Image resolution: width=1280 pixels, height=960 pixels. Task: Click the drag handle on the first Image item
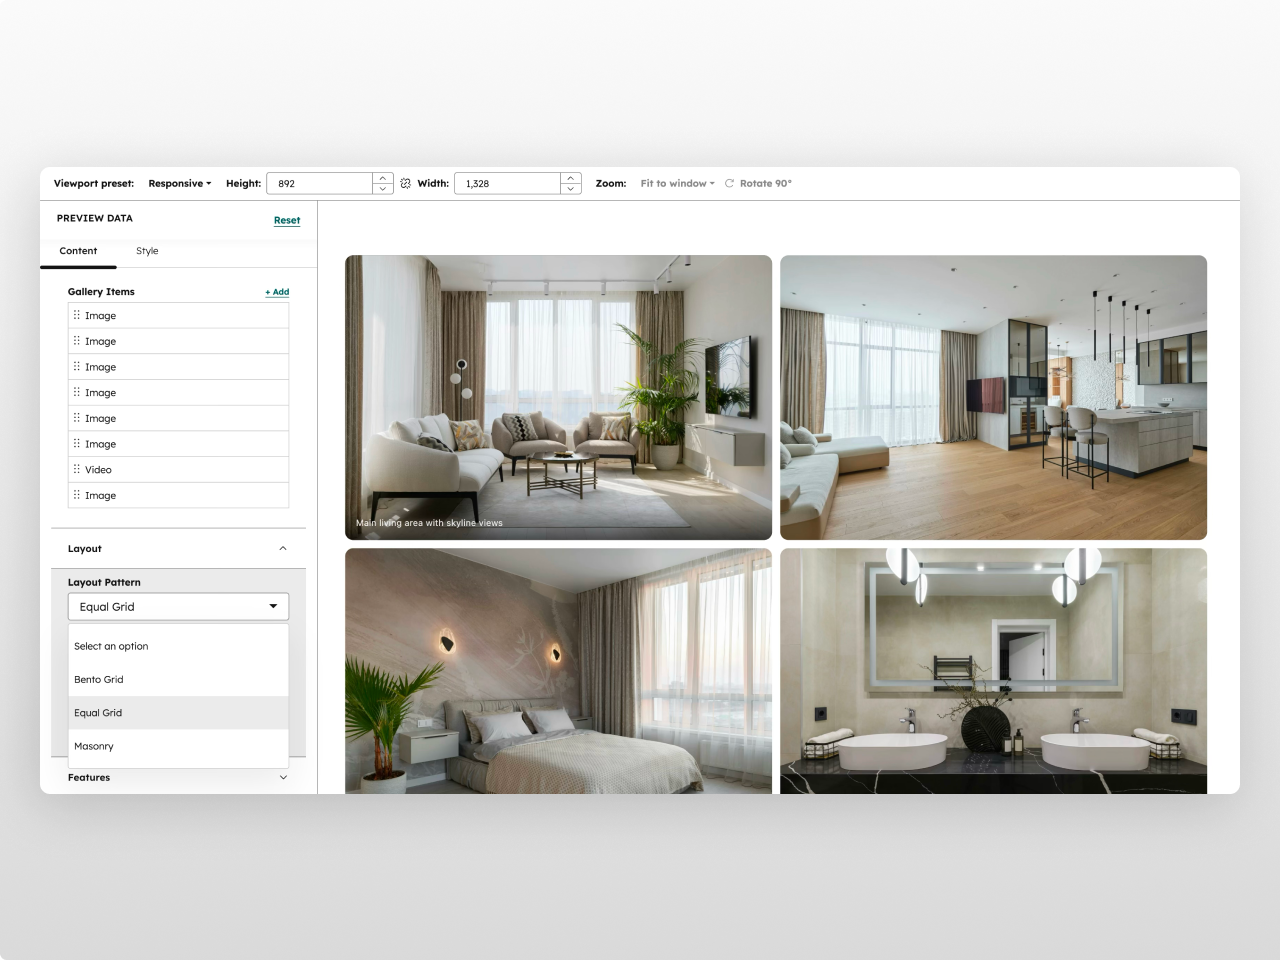click(x=78, y=315)
